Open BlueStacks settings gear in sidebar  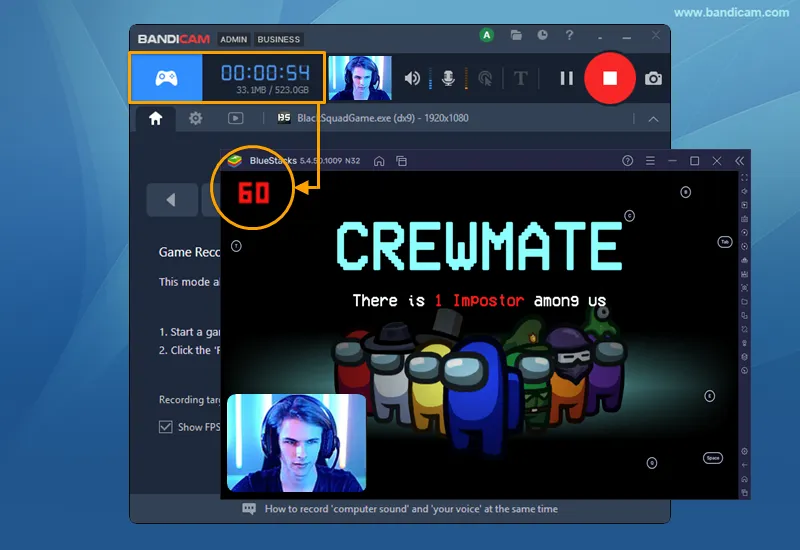744,452
